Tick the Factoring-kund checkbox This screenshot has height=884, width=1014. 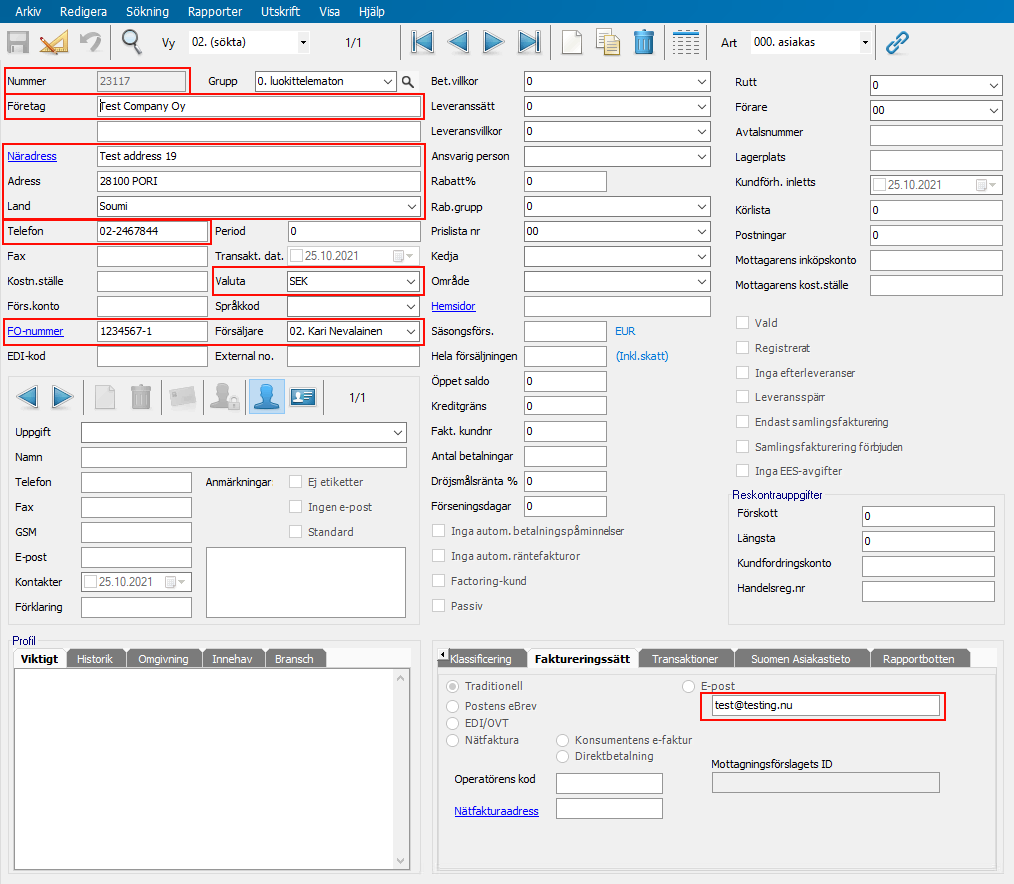click(438, 581)
